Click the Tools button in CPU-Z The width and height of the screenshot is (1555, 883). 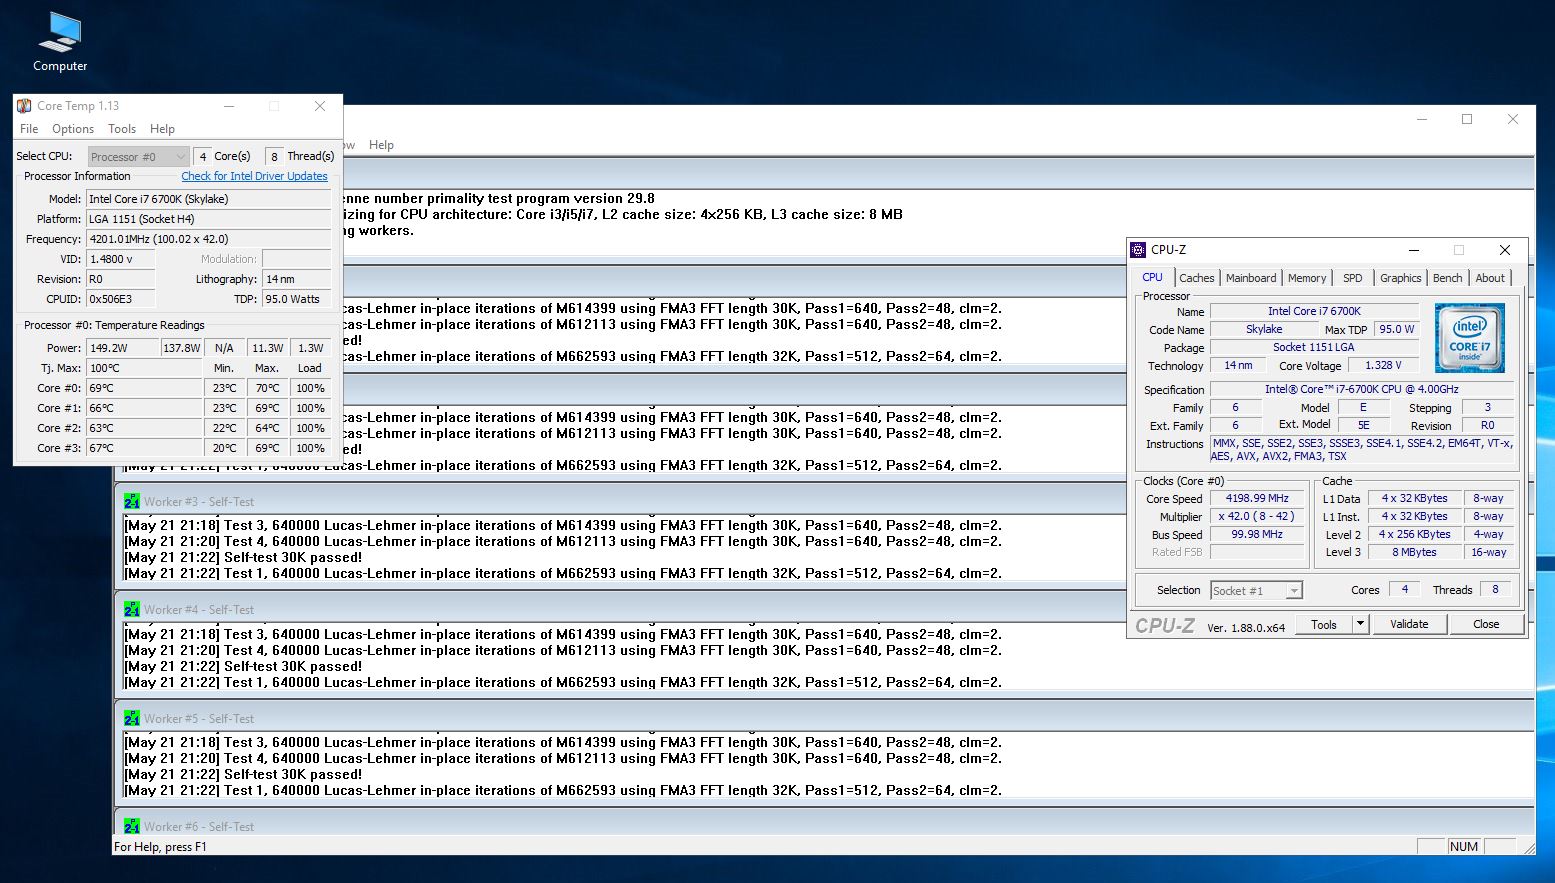click(1324, 624)
